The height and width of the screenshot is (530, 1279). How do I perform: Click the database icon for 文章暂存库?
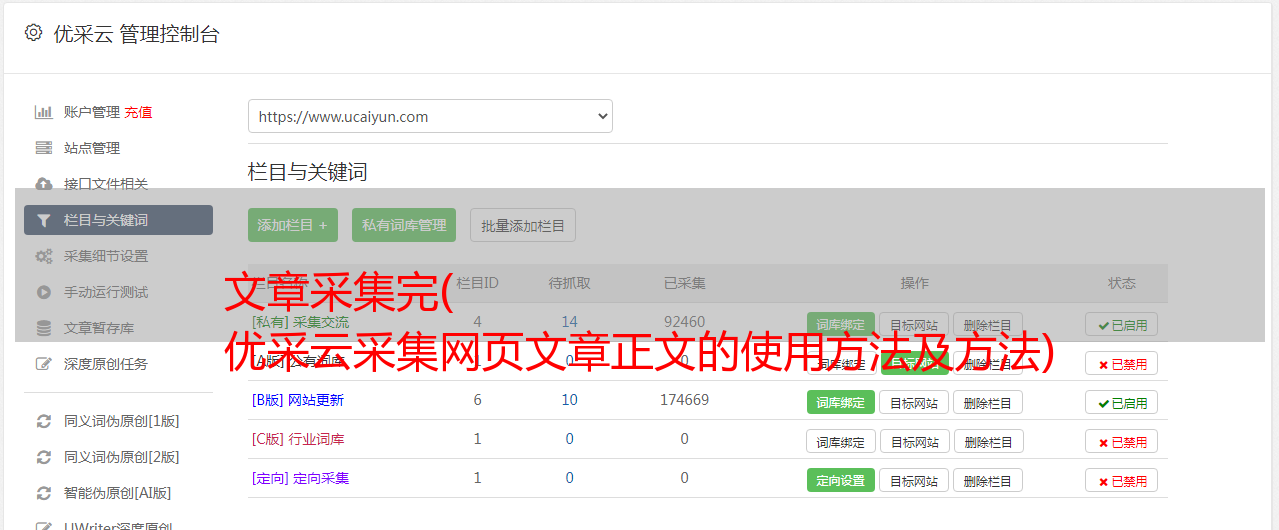pyautogui.click(x=43, y=328)
